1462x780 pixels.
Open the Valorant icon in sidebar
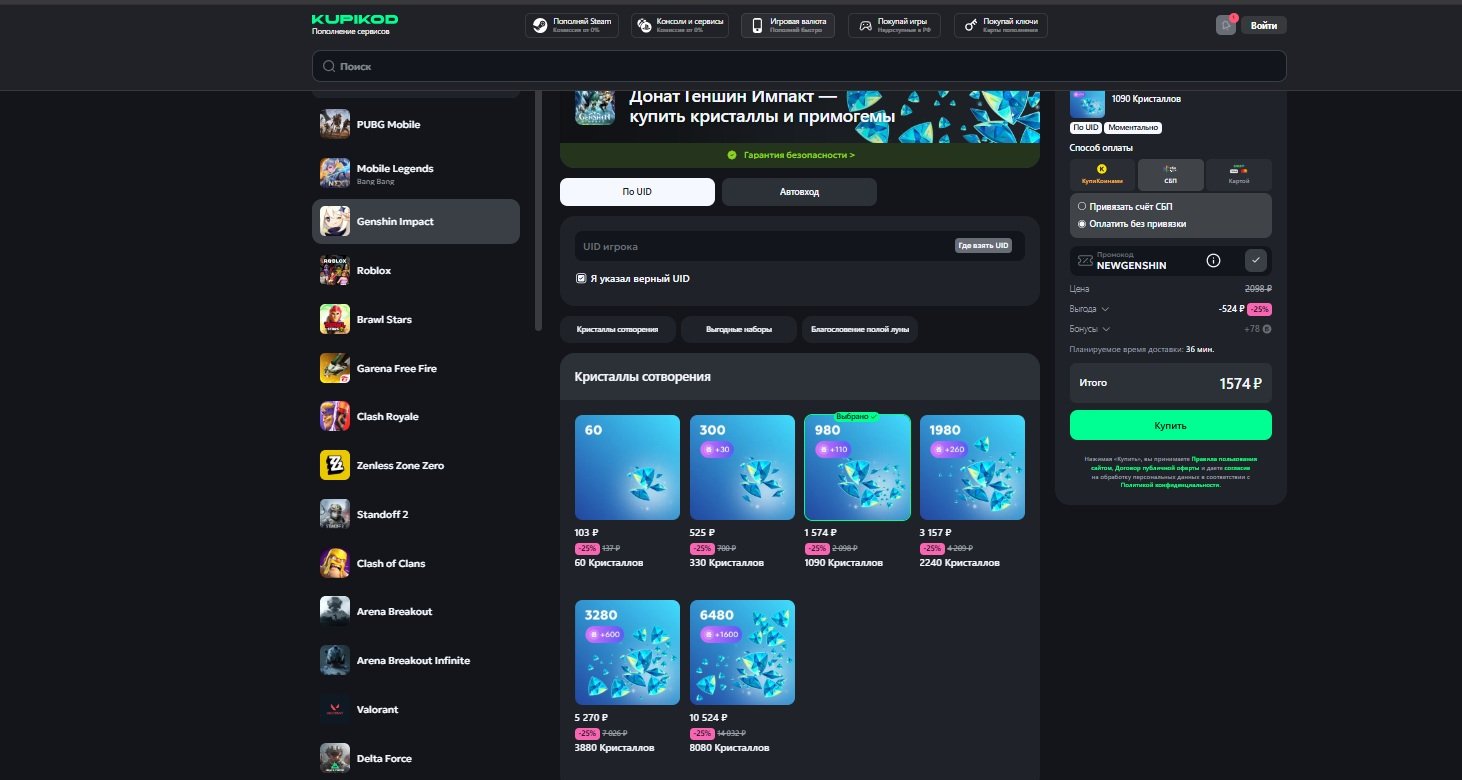[x=335, y=709]
